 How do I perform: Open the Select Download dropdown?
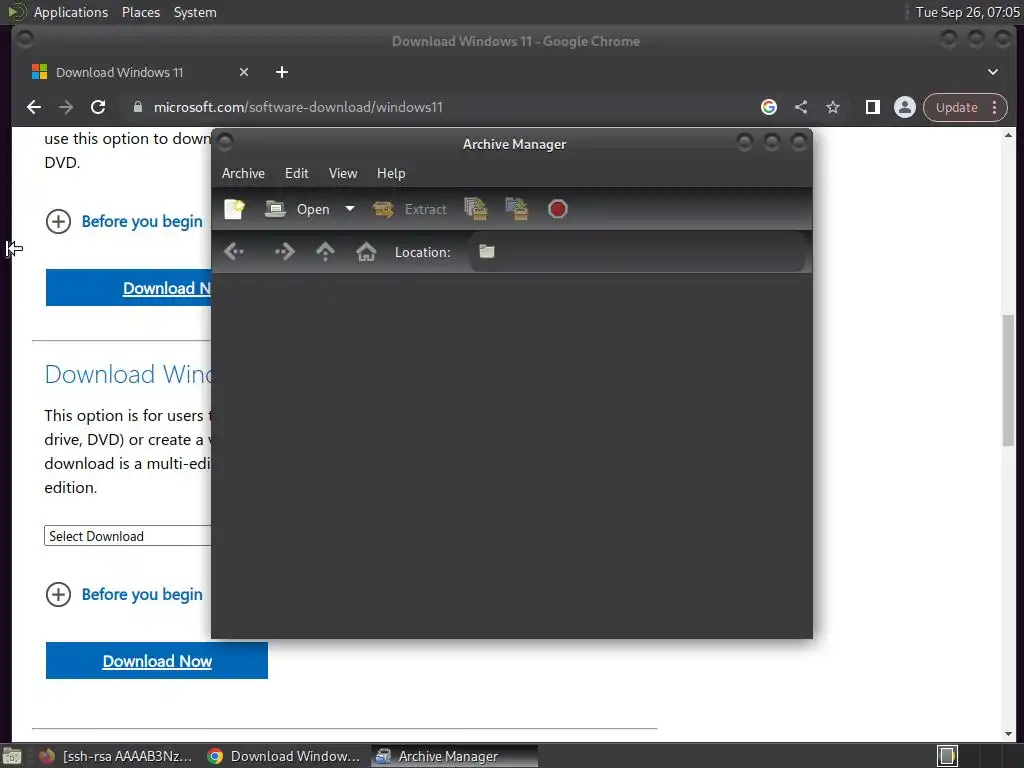(128, 536)
